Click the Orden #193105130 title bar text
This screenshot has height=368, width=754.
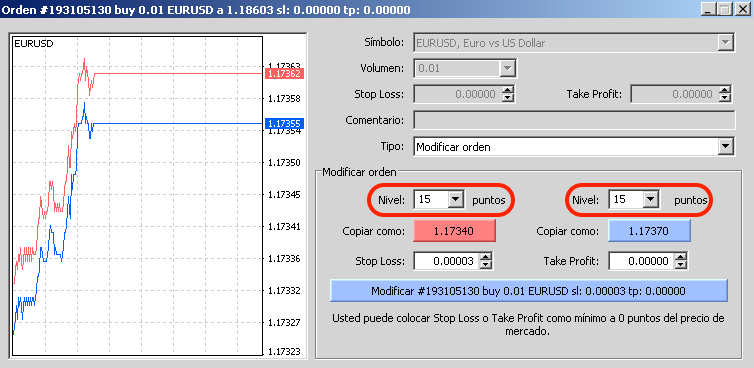(x=206, y=10)
